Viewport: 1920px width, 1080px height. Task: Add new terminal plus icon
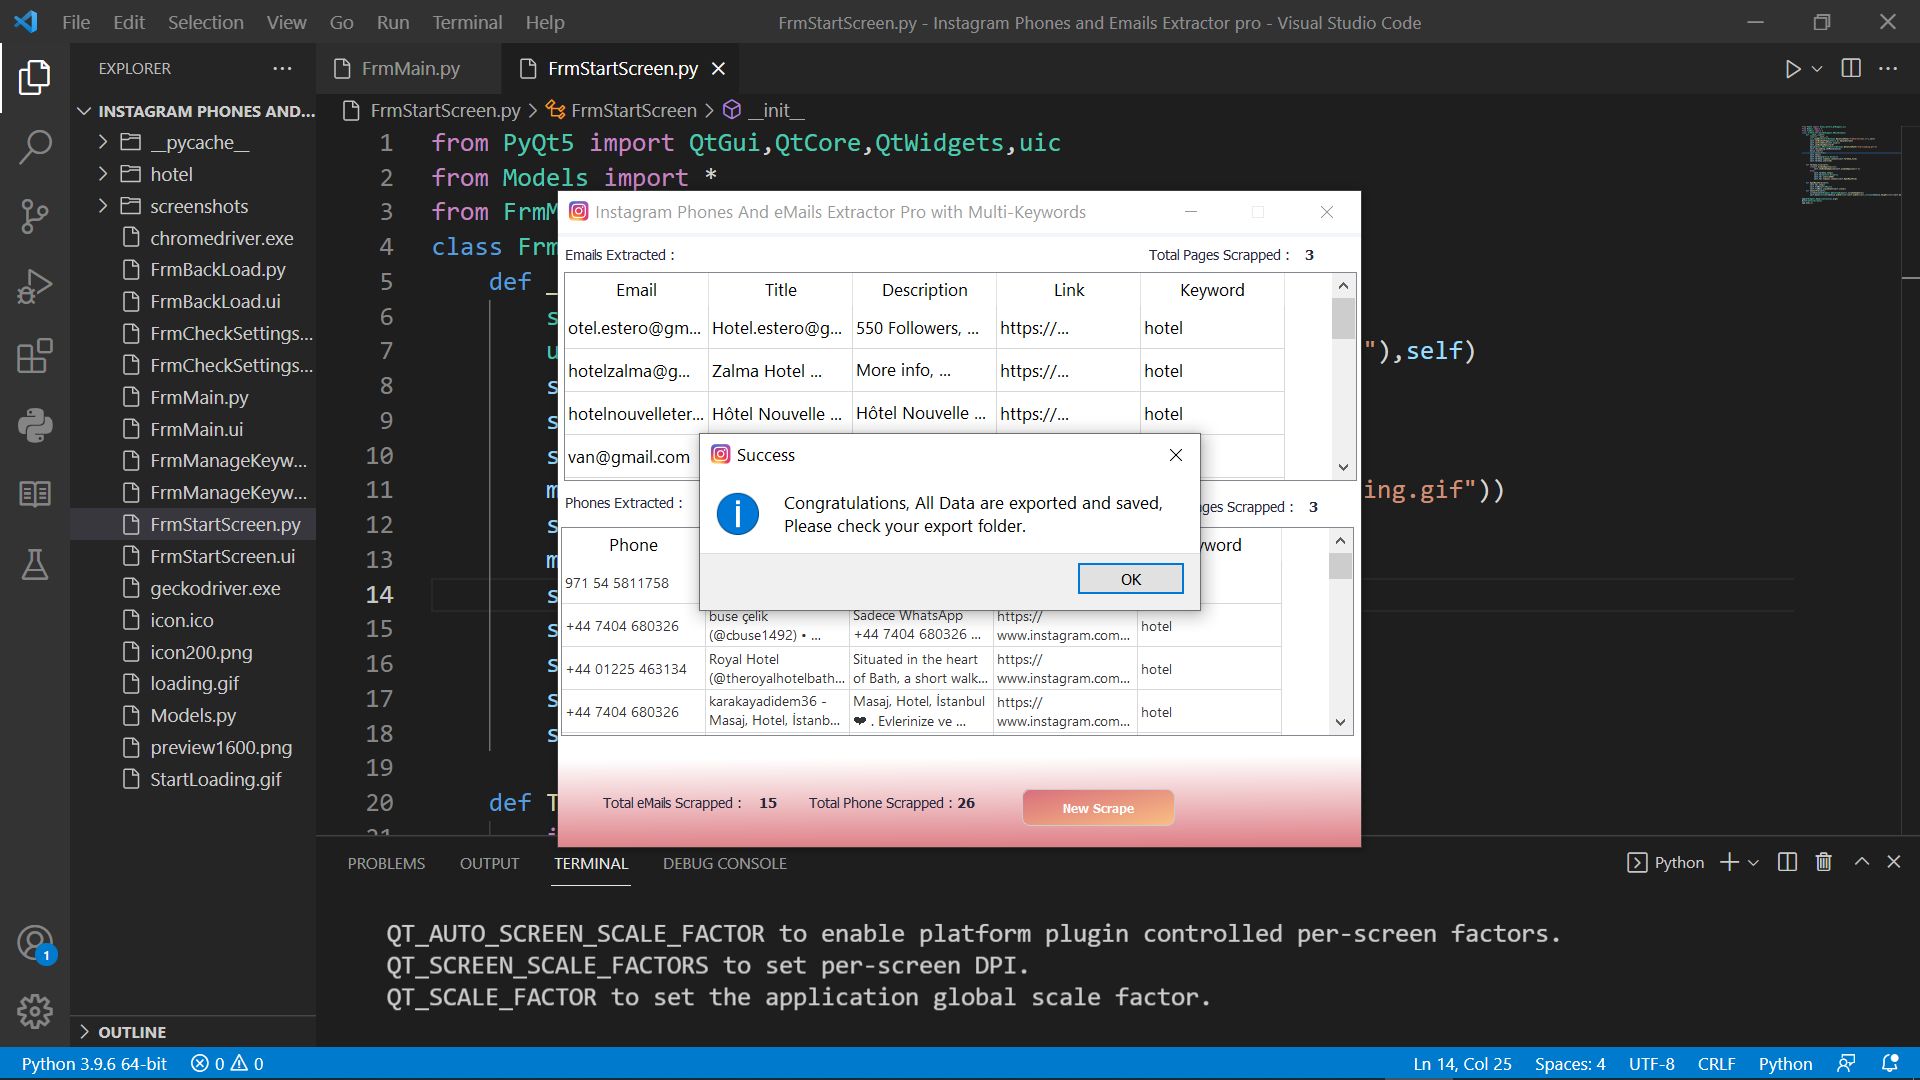pyautogui.click(x=1729, y=862)
